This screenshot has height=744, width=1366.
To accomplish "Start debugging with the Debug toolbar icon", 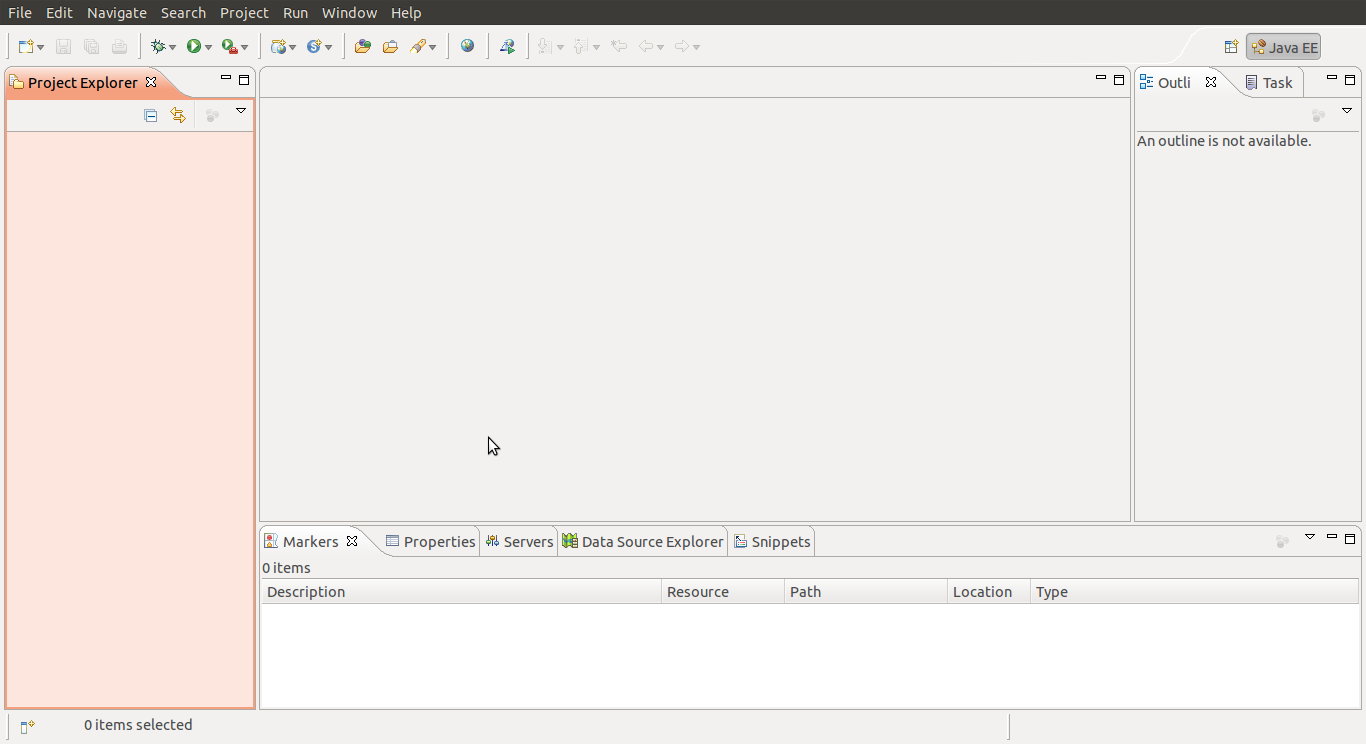I will (158, 46).
